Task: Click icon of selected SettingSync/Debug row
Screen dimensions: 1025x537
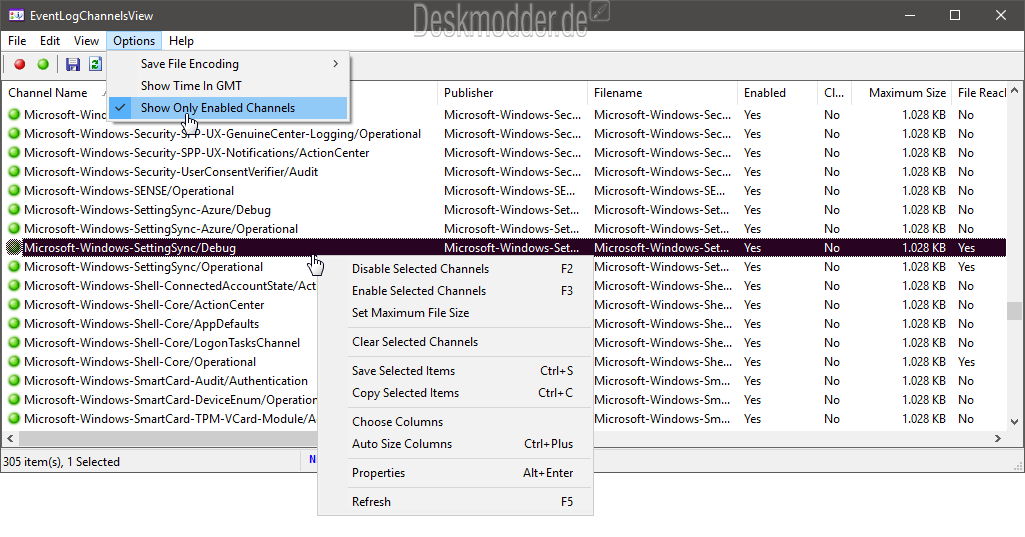Action: click(14, 248)
